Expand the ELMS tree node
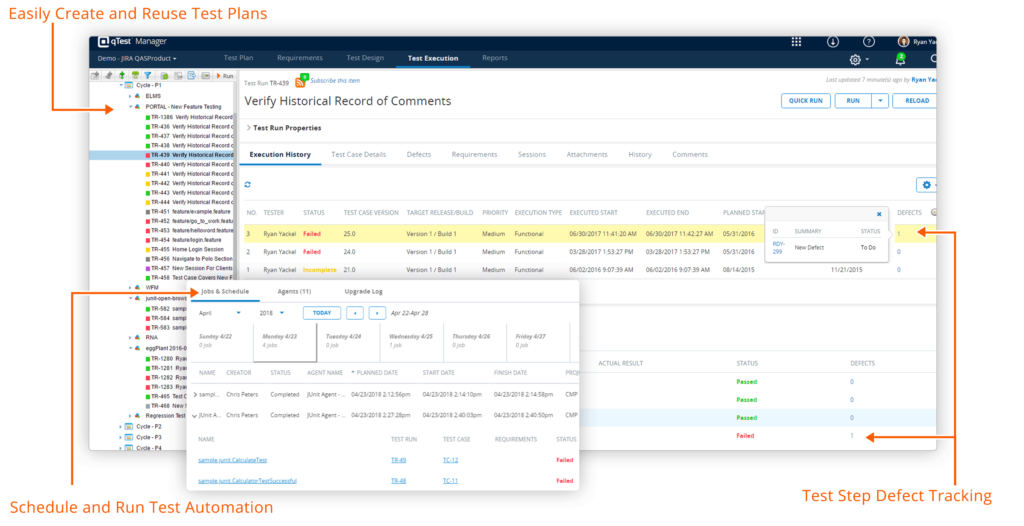 point(130,96)
